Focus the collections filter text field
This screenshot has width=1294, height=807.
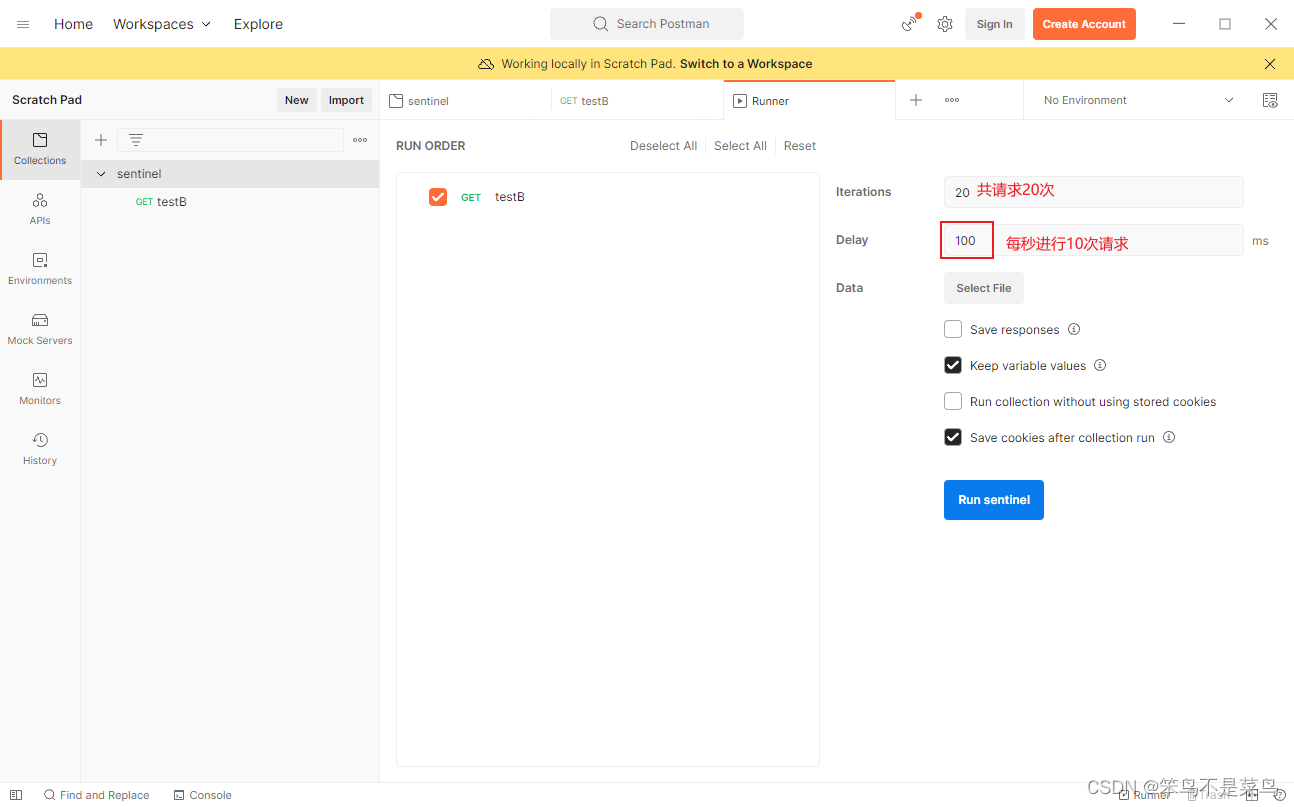pyautogui.click(x=230, y=140)
